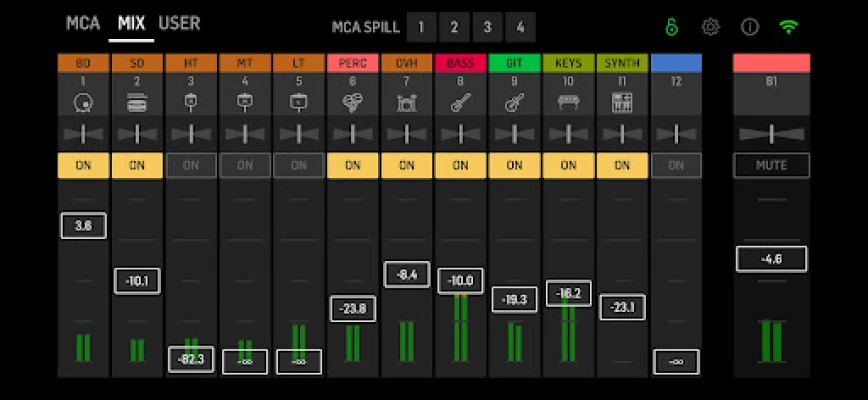Open the USER tab
This screenshot has width=868, height=400.
click(179, 23)
